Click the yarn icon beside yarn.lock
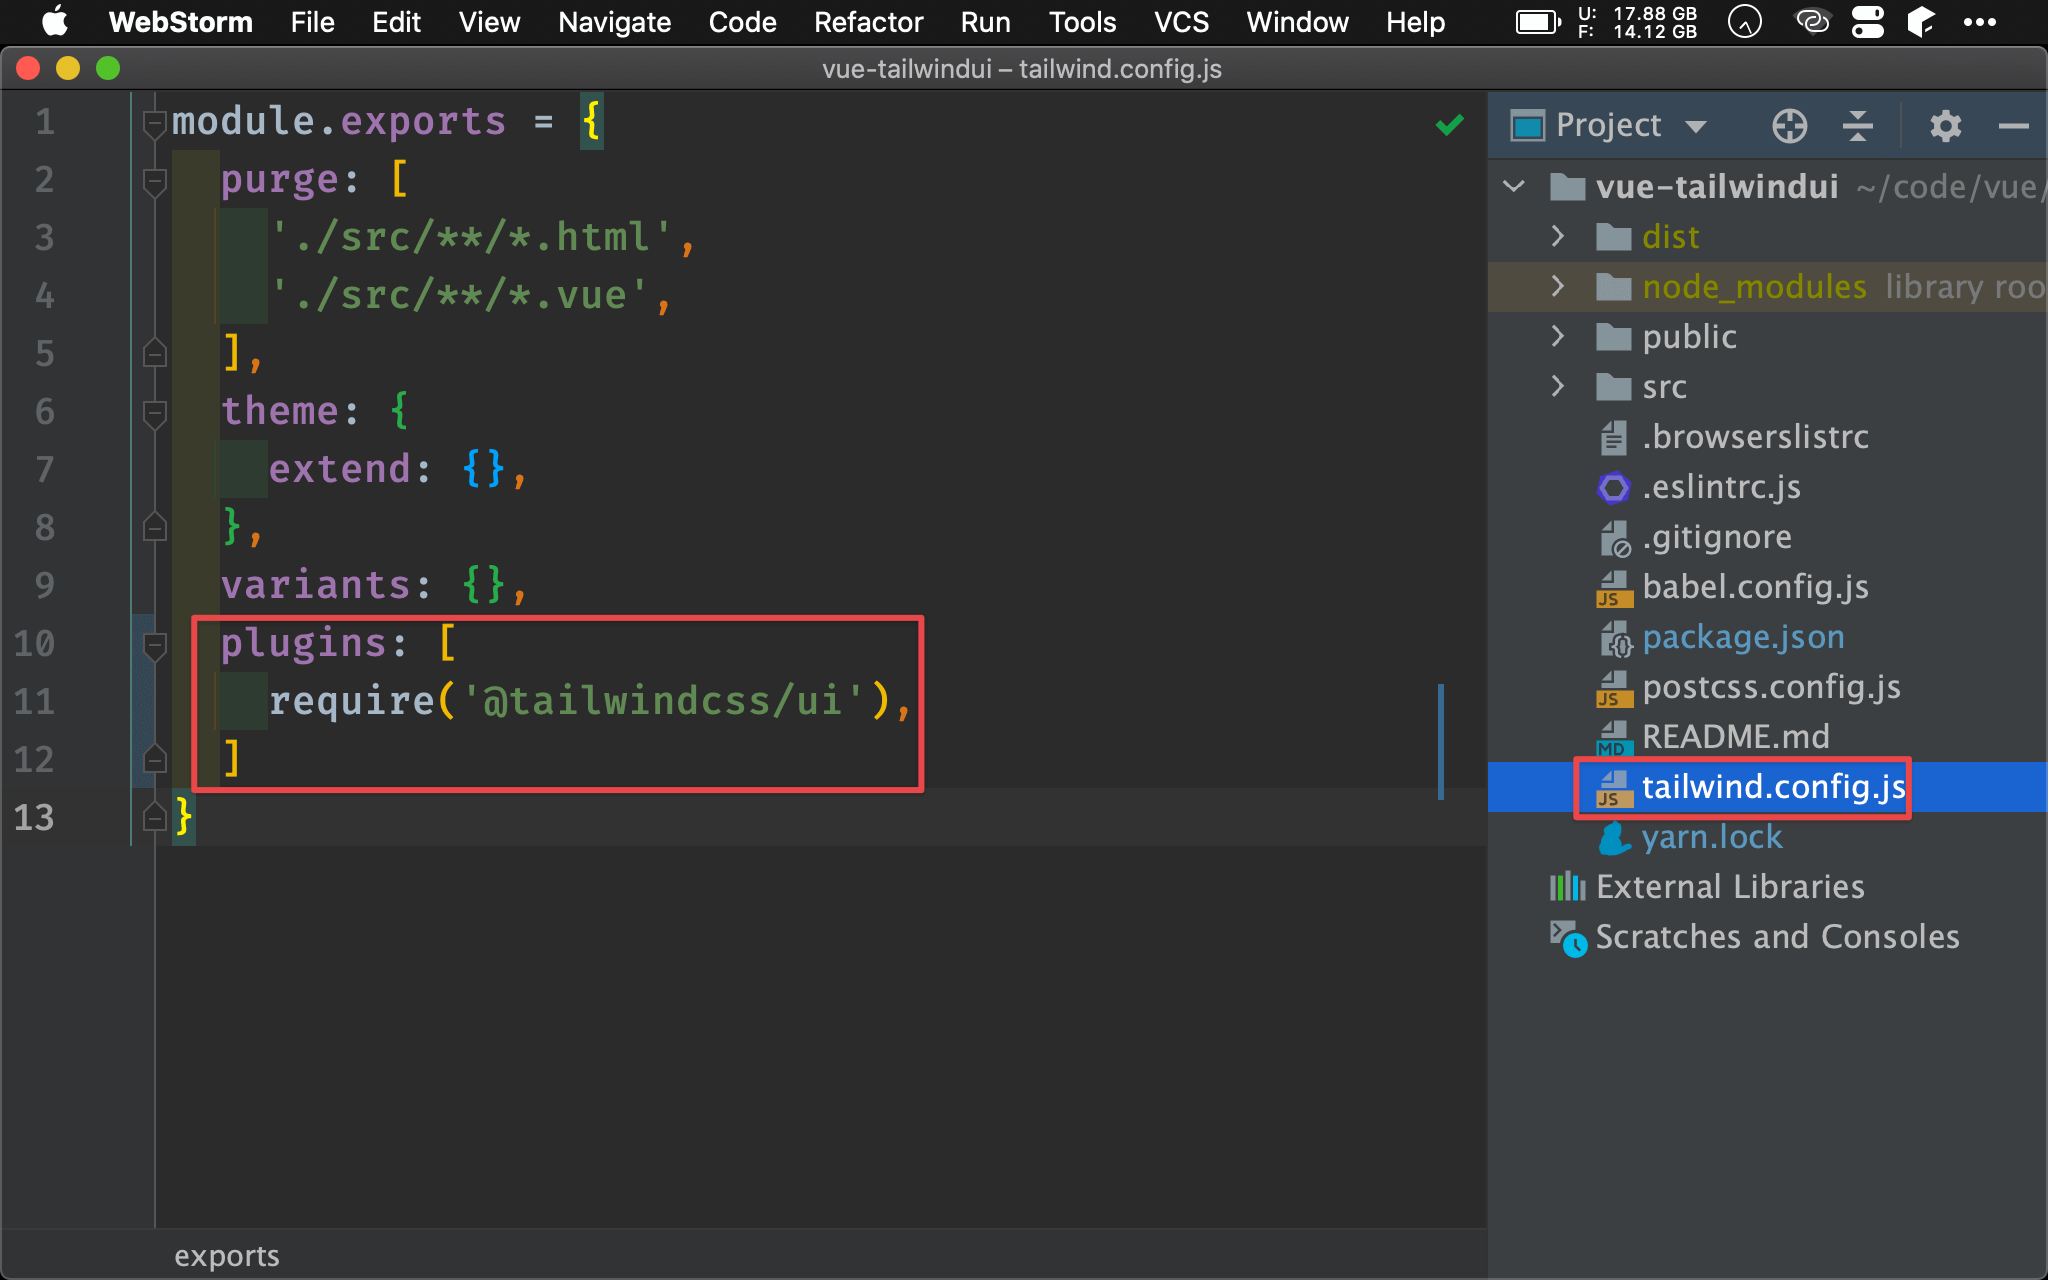The width and height of the screenshot is (2048, 1280). pos(1613,837)
